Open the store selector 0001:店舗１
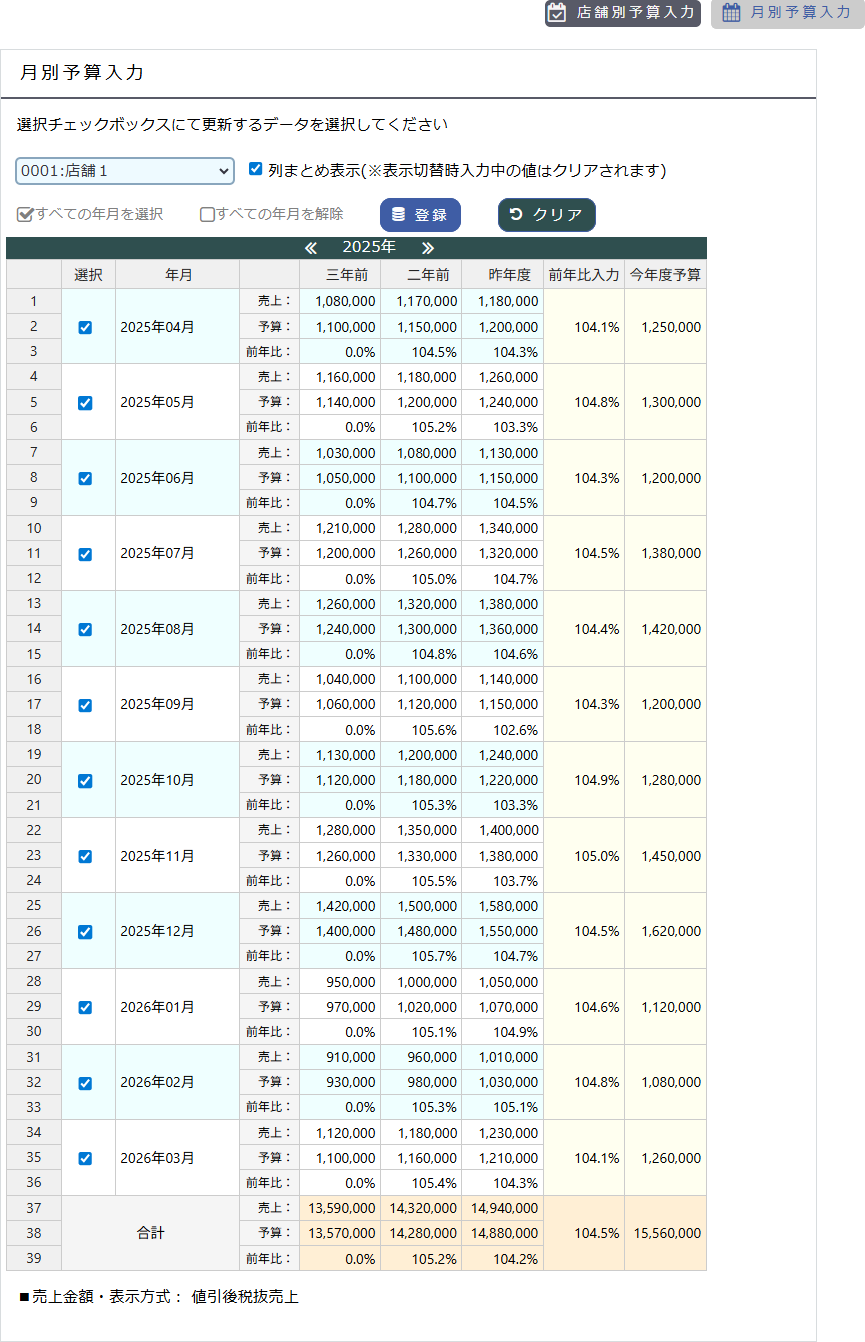 pos(125,171)
